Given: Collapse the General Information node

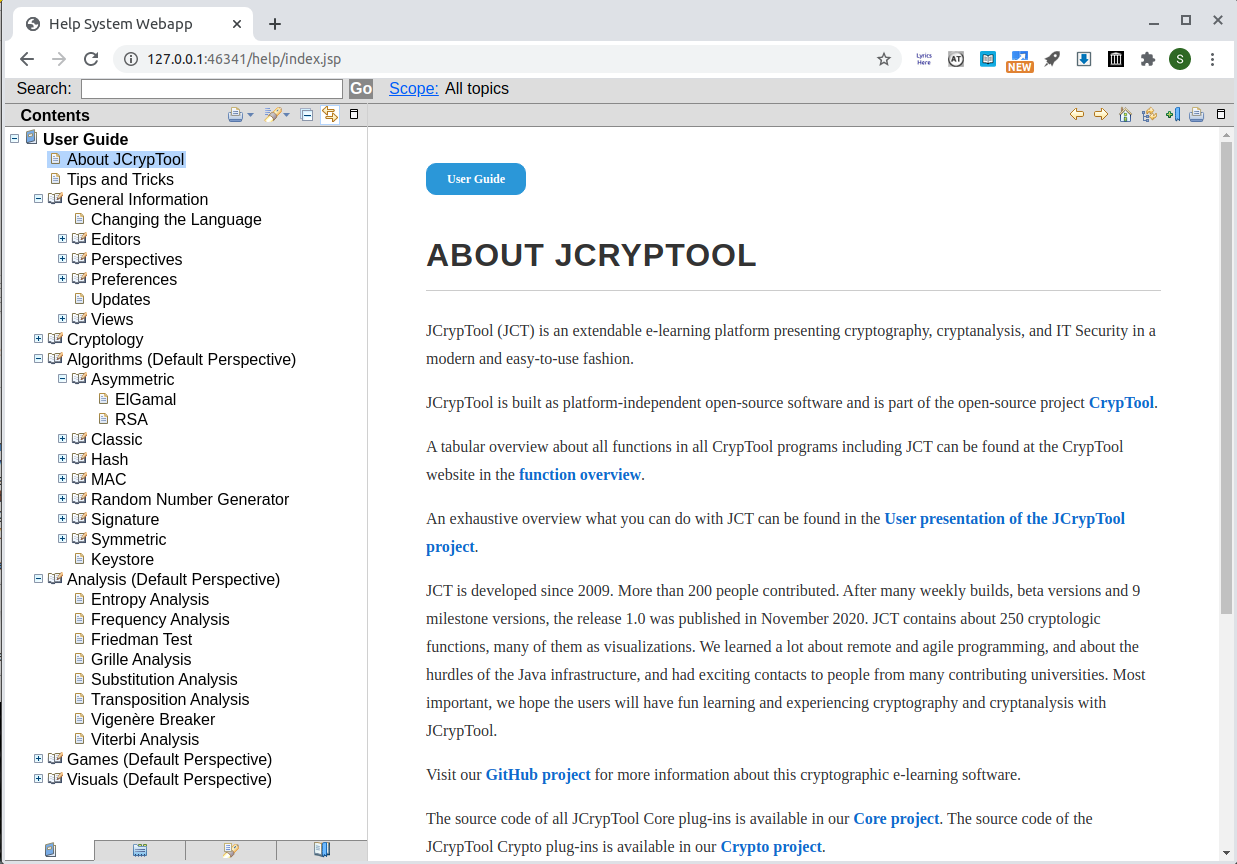Looking at the screenshot, I should tap(39, 198).
